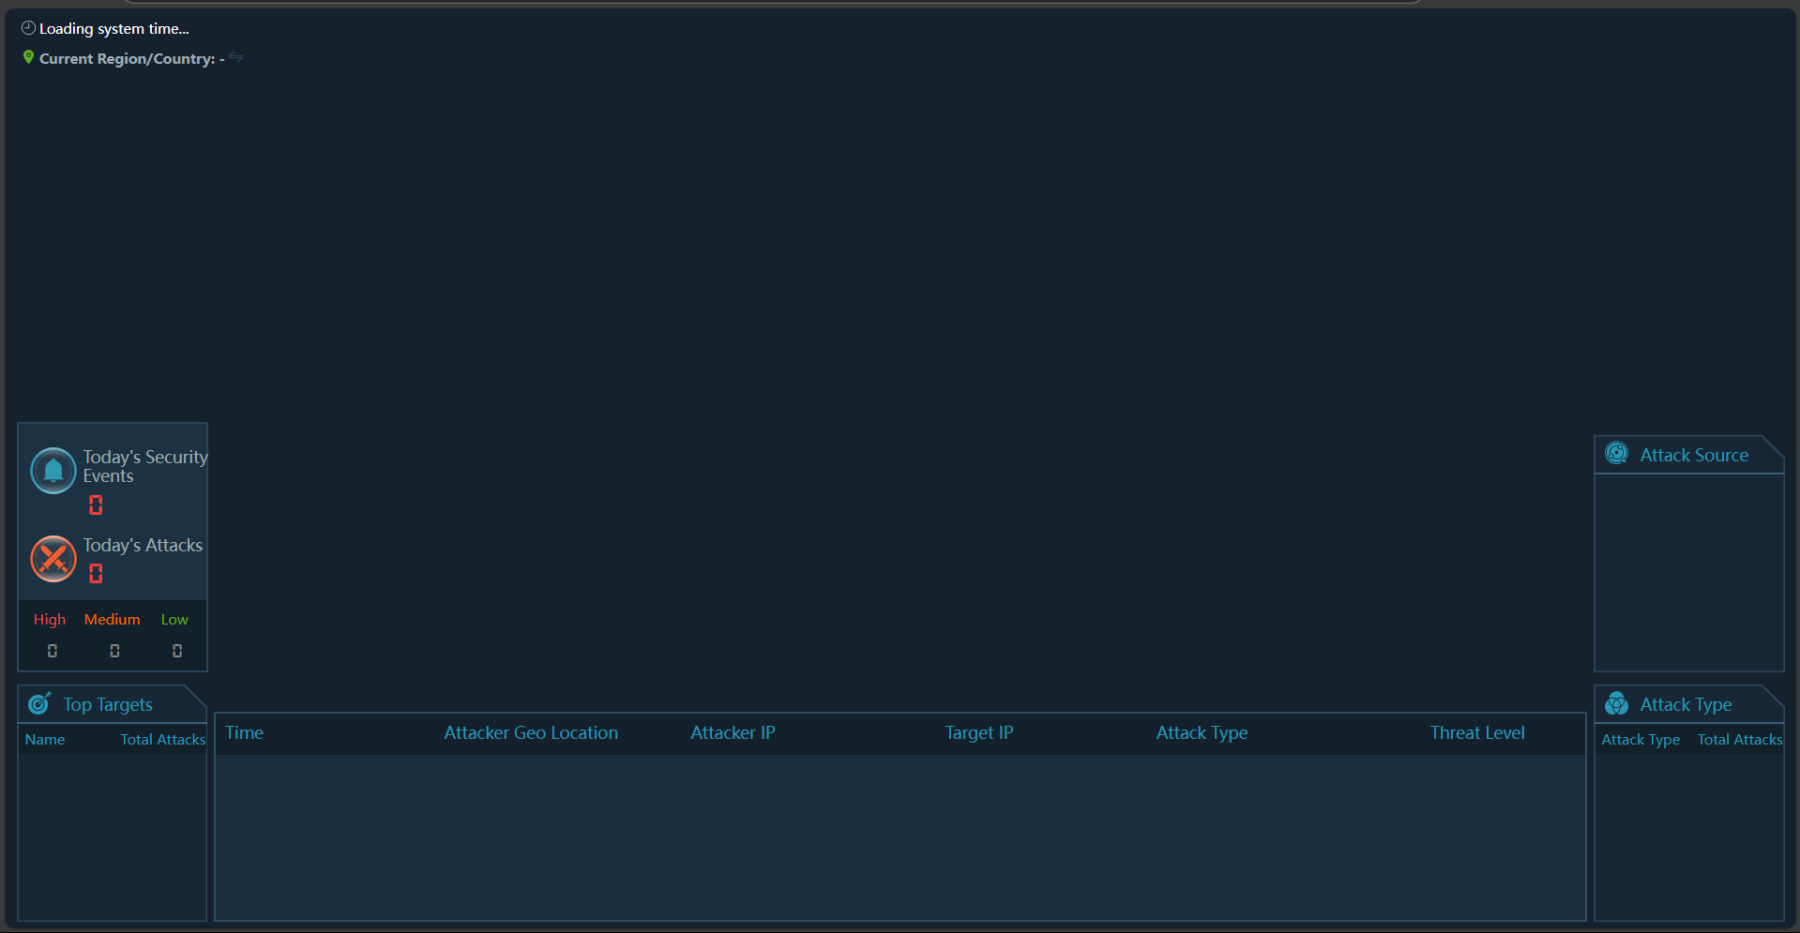Click the Name column in Top Targets
The height and width of the screenshot is (933, 1800).
[45, 740]
